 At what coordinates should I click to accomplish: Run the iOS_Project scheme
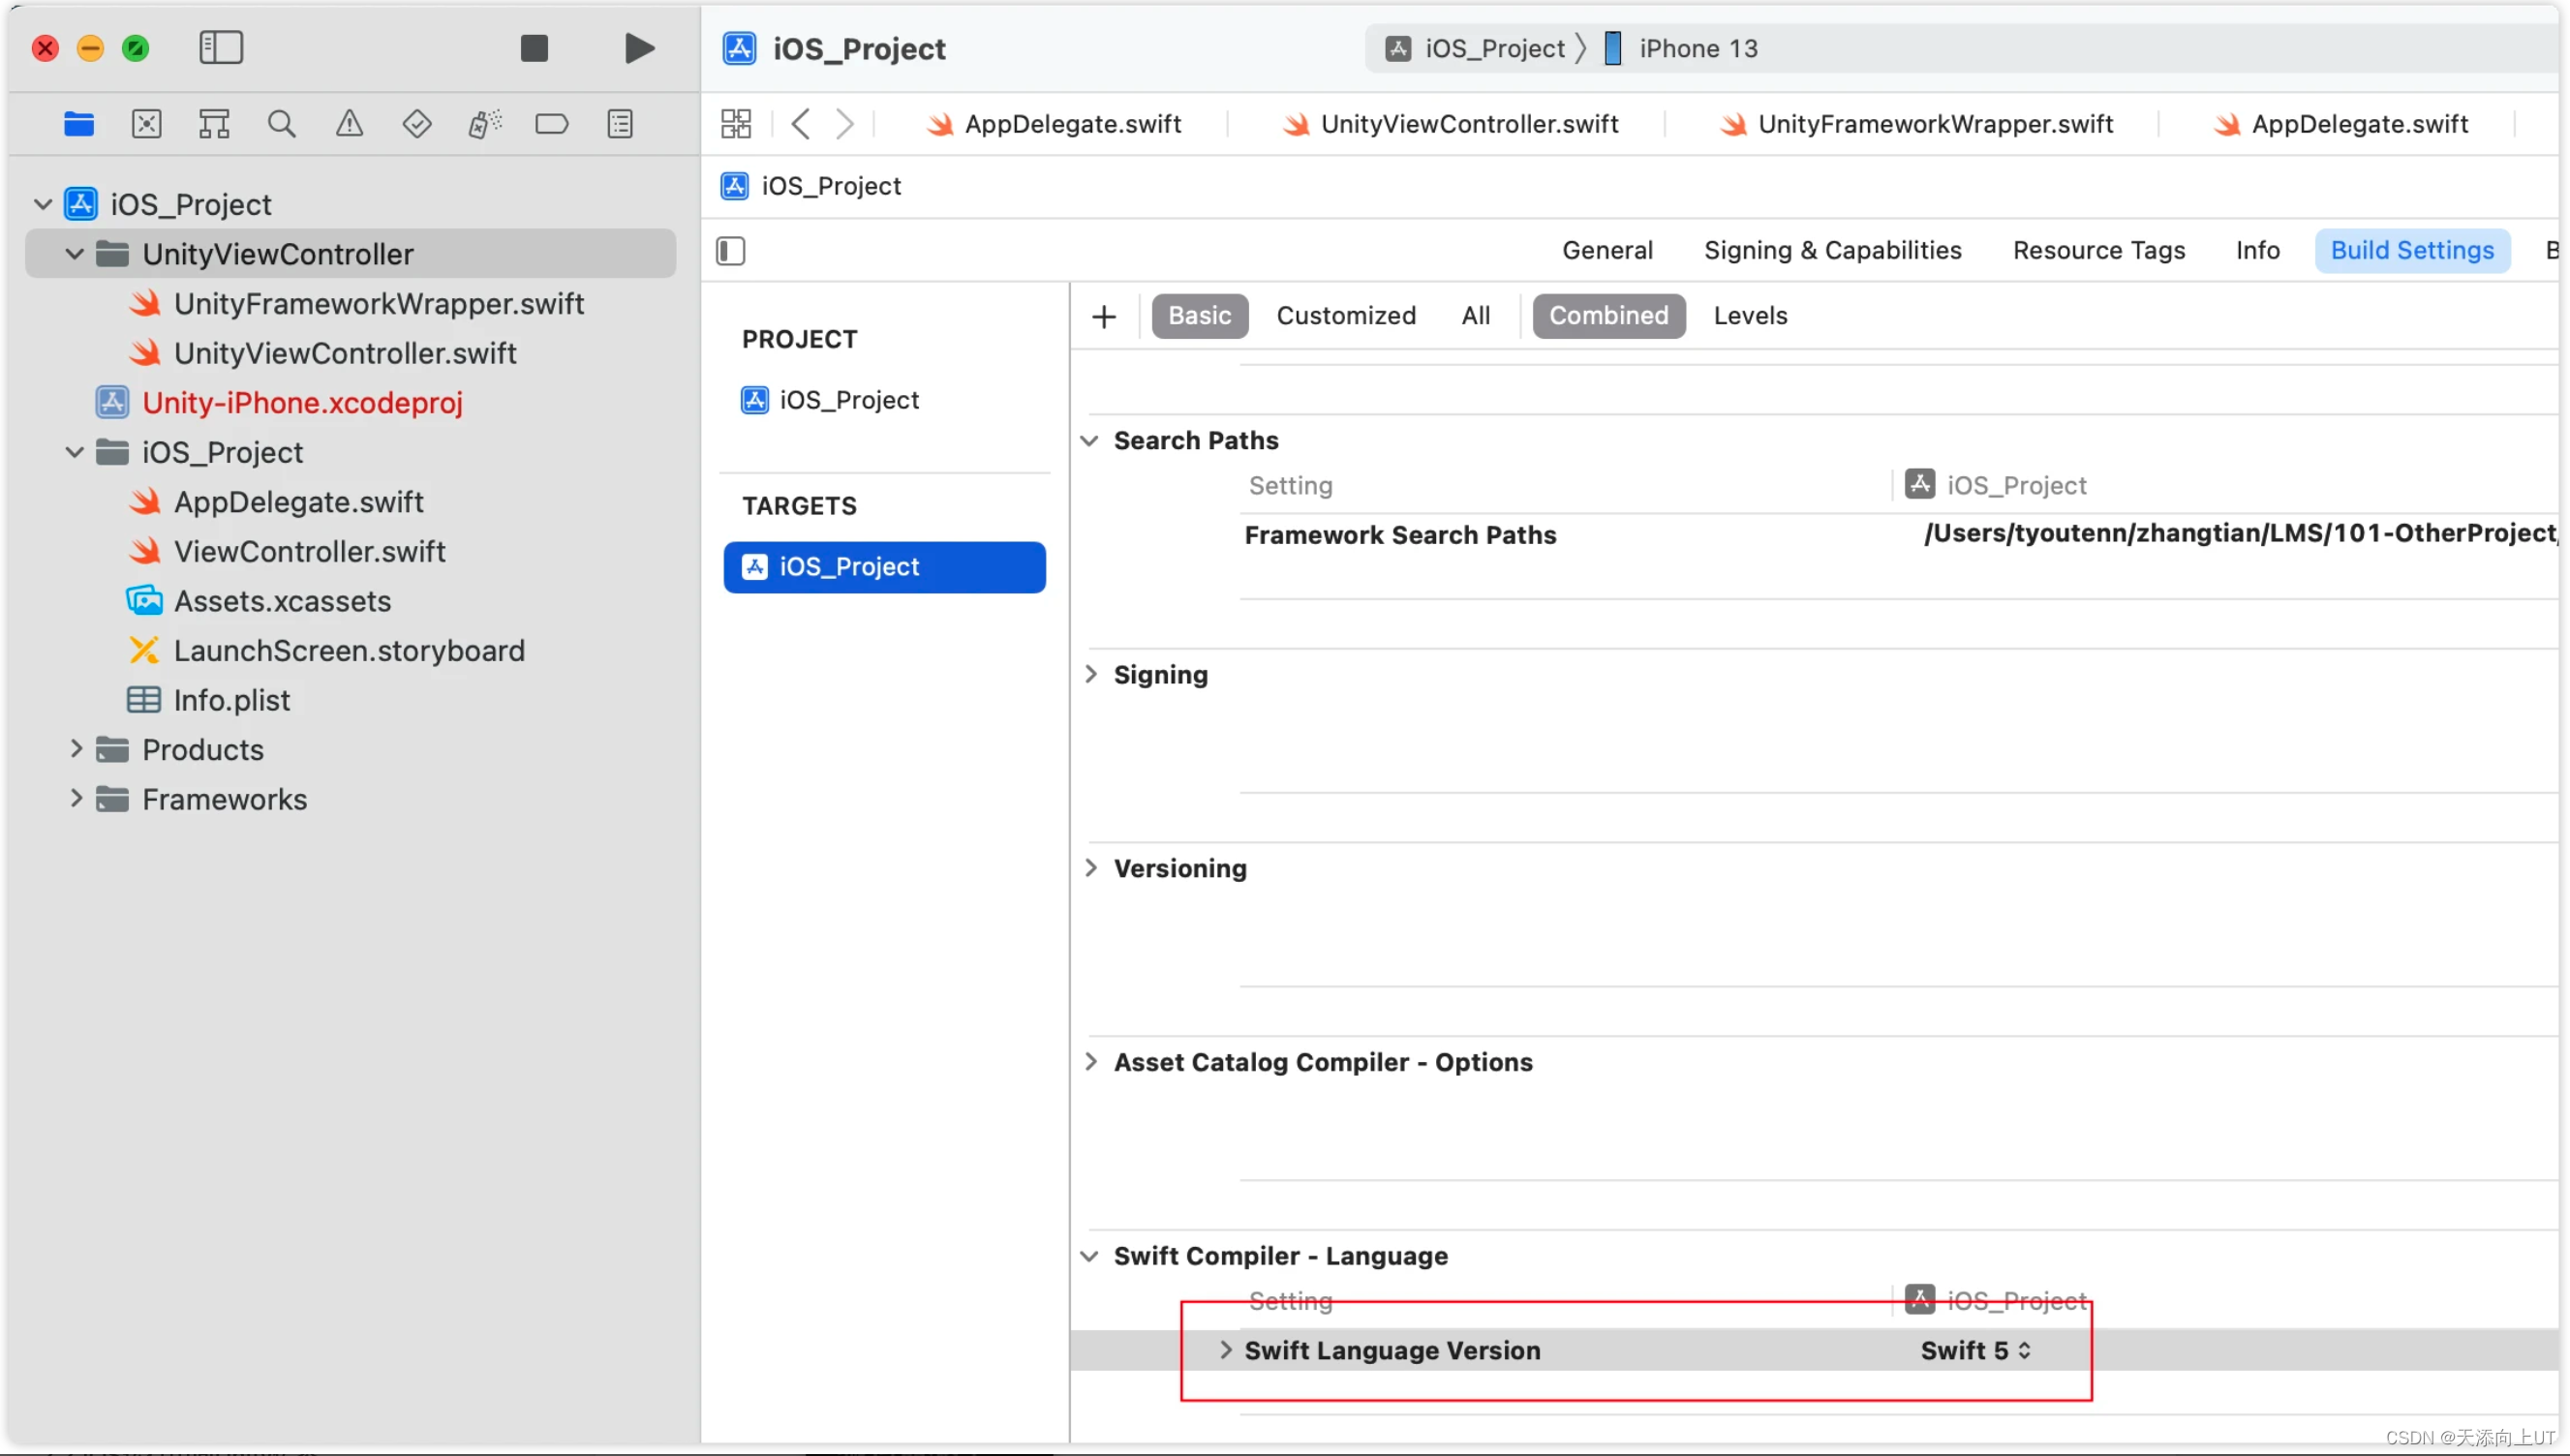coord(639,47)
